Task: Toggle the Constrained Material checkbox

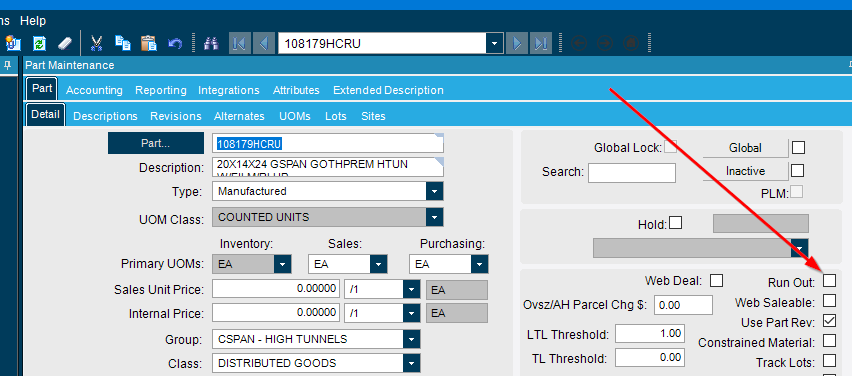Action: point(829,341)
